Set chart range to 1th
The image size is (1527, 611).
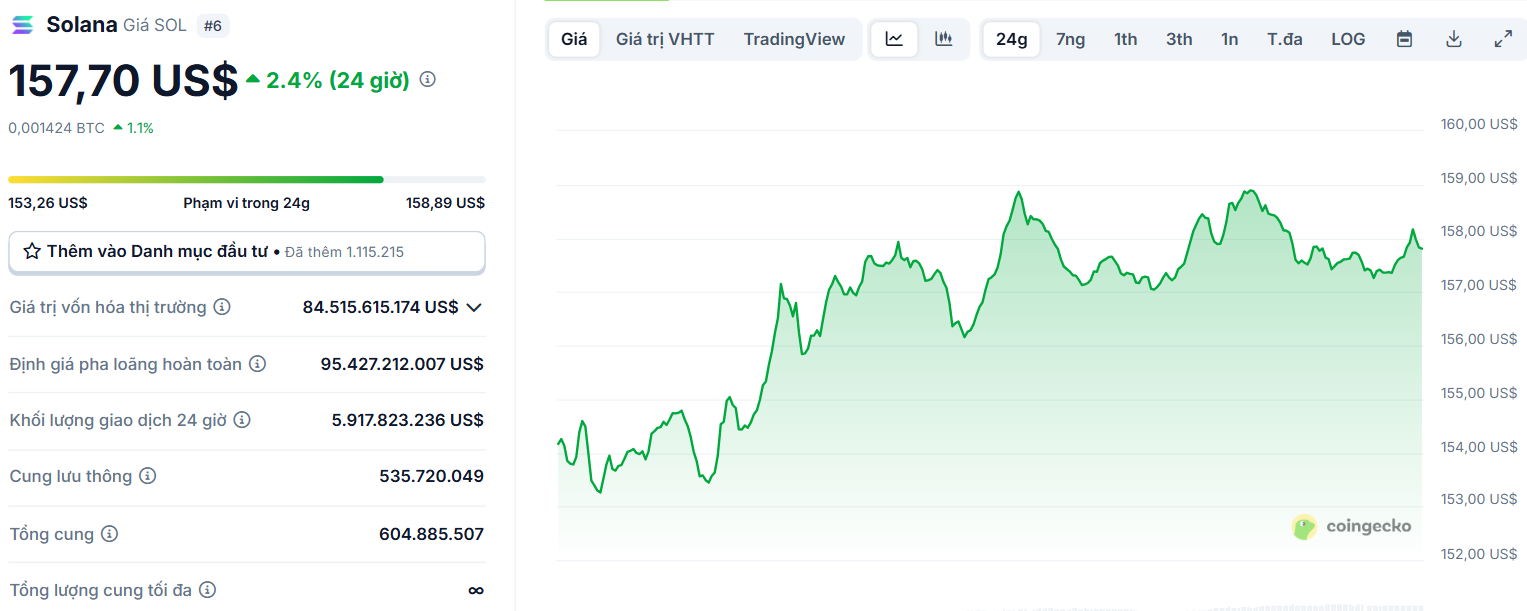coord(1126,39)
